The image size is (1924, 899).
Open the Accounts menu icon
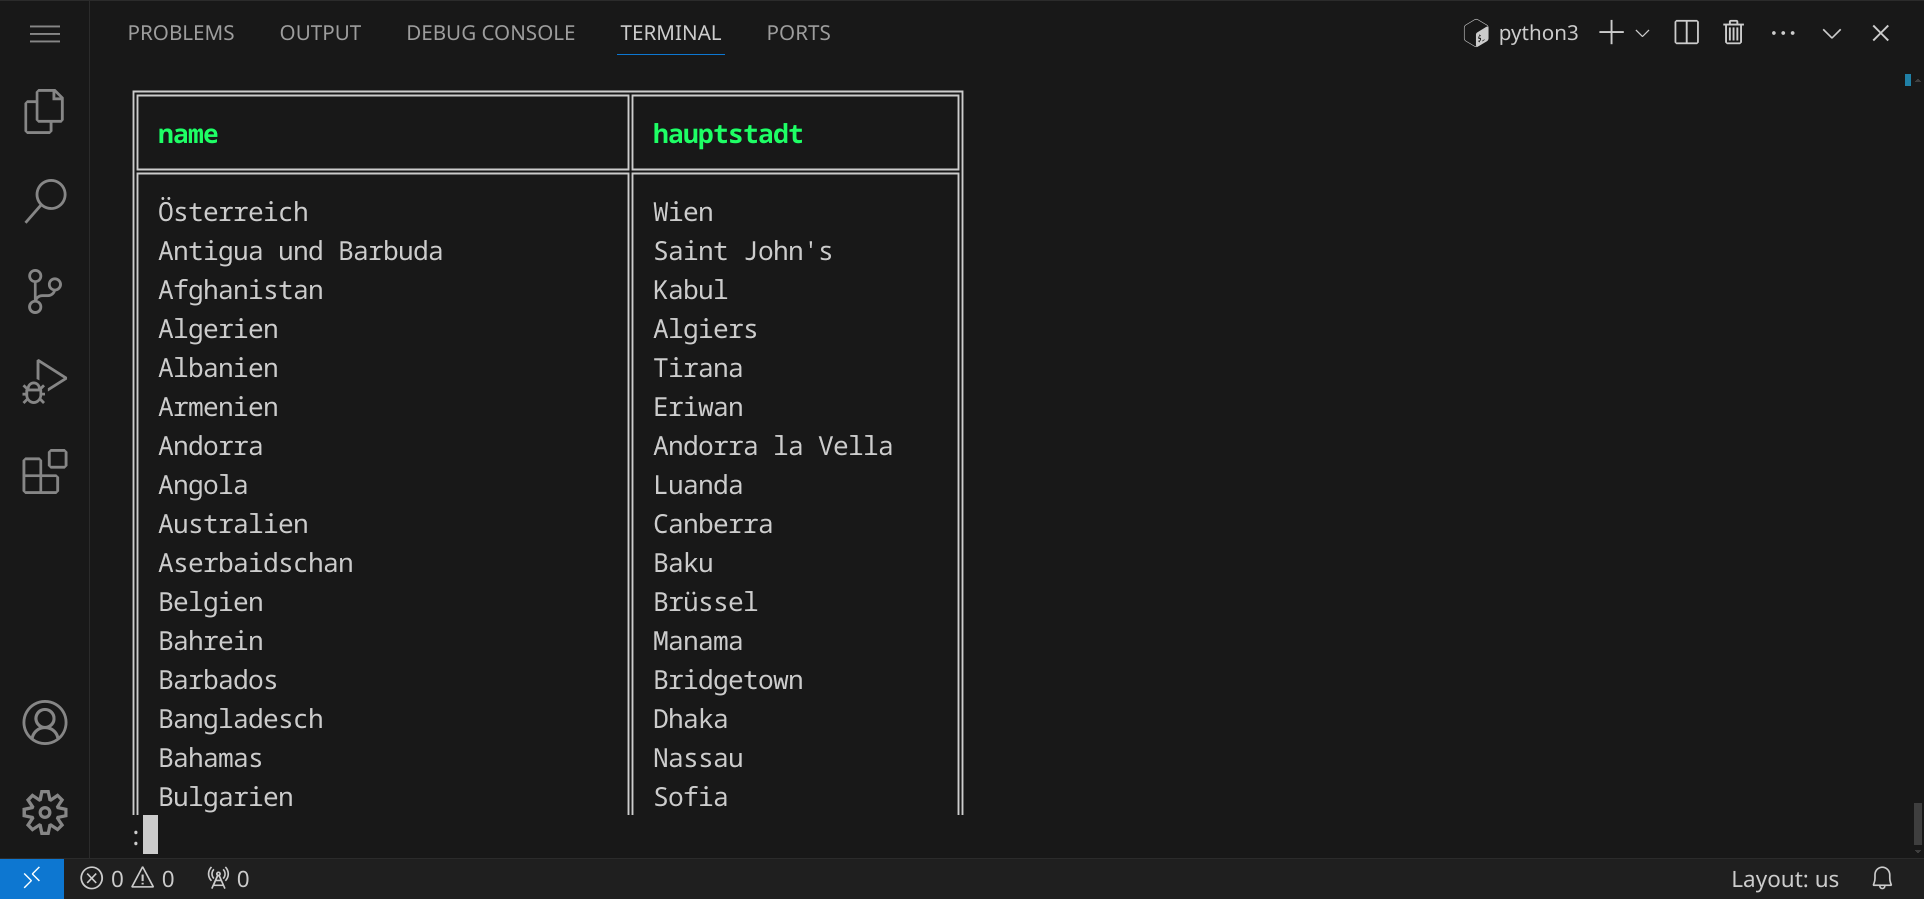(x=44, y=723)
